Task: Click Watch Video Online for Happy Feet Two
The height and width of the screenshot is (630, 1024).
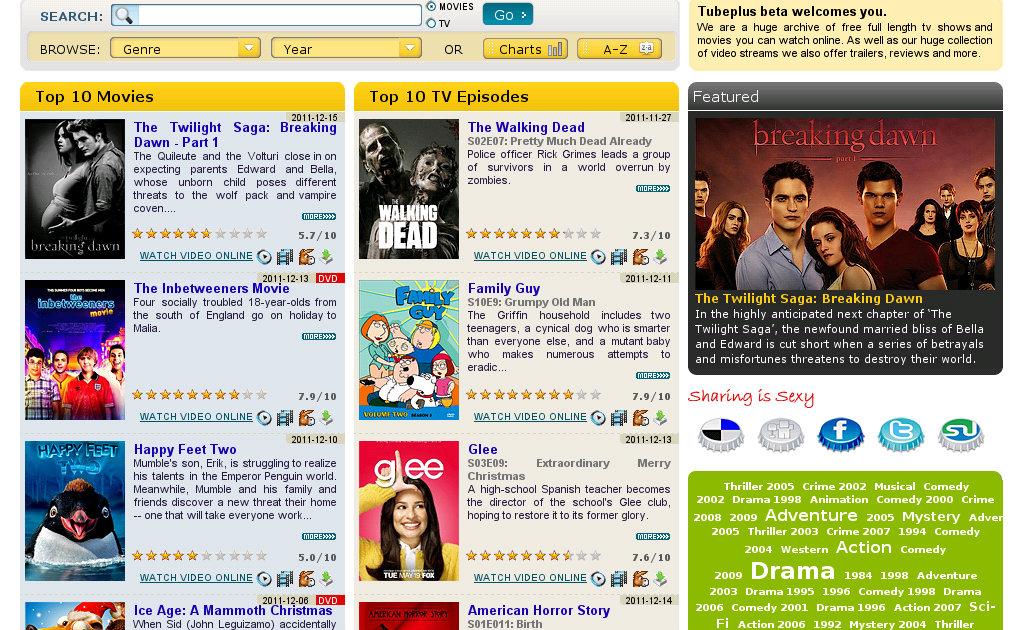Action: [x=196, y=578]
